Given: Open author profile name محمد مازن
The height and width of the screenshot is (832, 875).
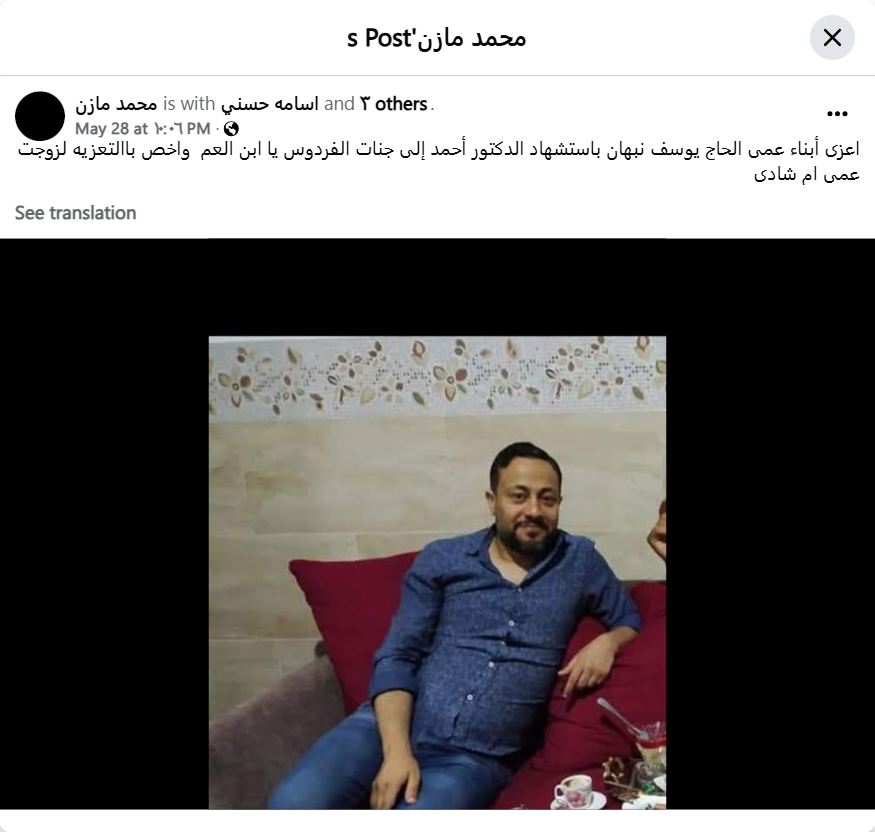Looking at the screenshot, I should pyautogui.click(x=116, y=104).
